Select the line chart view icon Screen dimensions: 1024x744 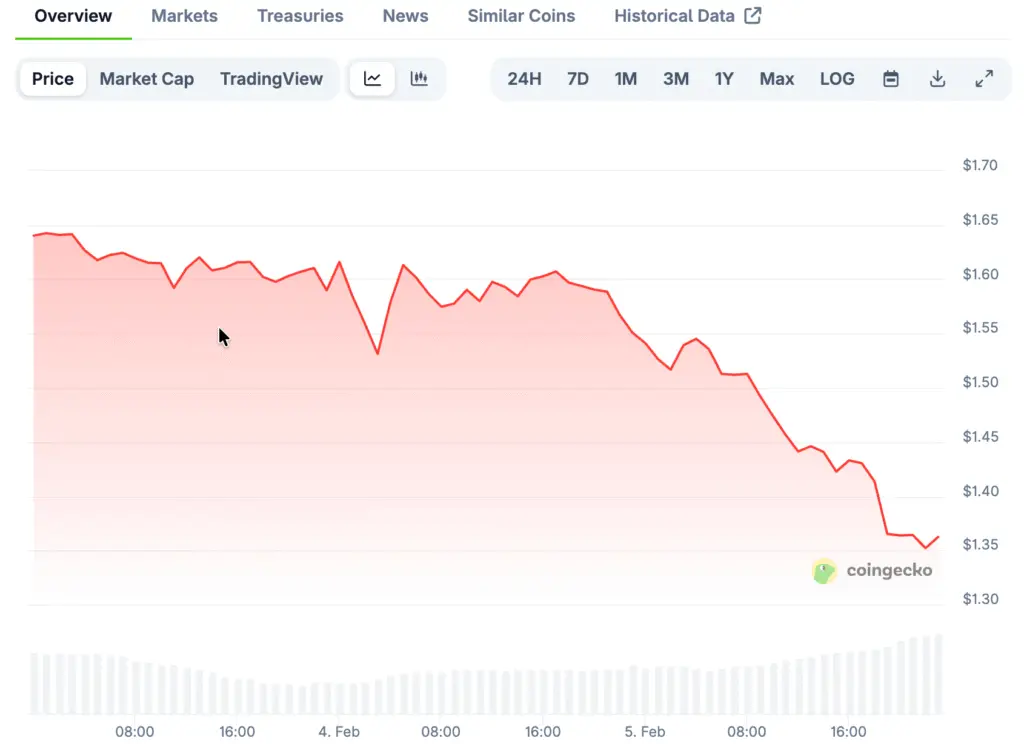(372, 79)
